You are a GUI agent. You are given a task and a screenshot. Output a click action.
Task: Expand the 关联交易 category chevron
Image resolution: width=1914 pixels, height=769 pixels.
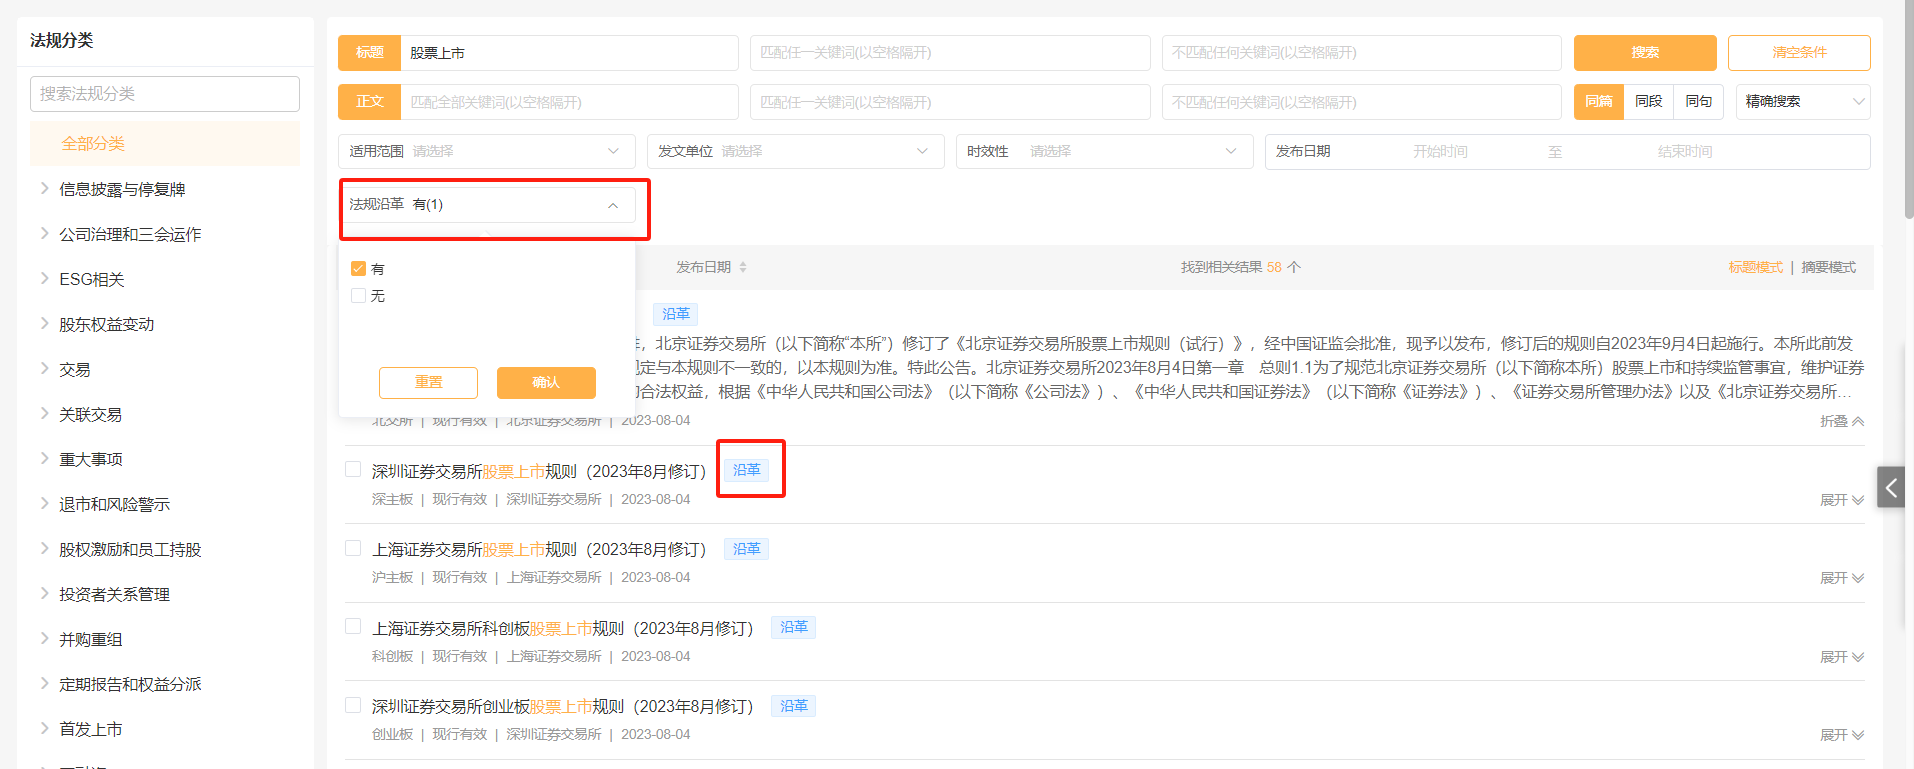click(x=44, y=413)
